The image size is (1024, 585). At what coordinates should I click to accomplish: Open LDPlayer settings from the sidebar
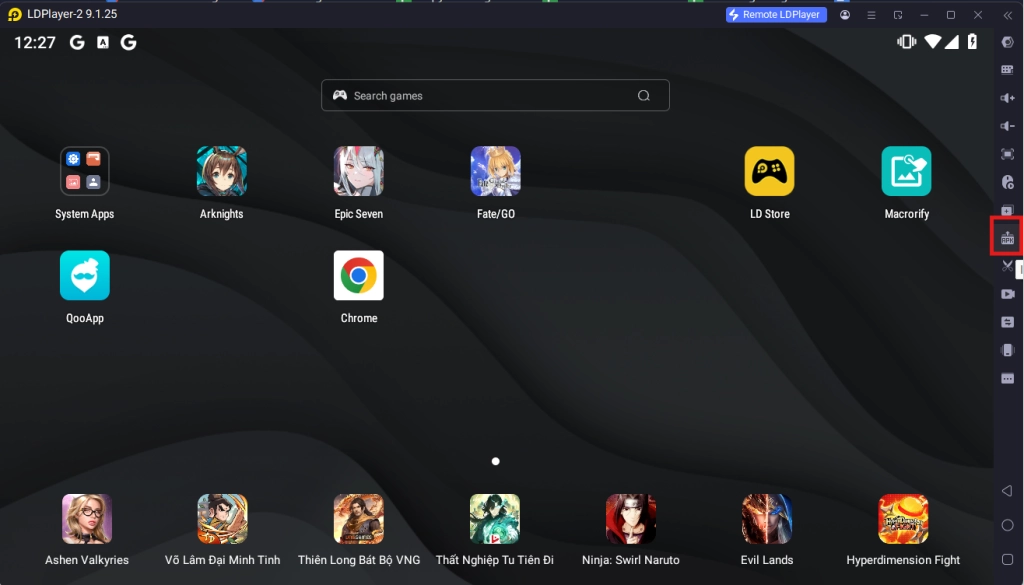(x=1007, y=42)
